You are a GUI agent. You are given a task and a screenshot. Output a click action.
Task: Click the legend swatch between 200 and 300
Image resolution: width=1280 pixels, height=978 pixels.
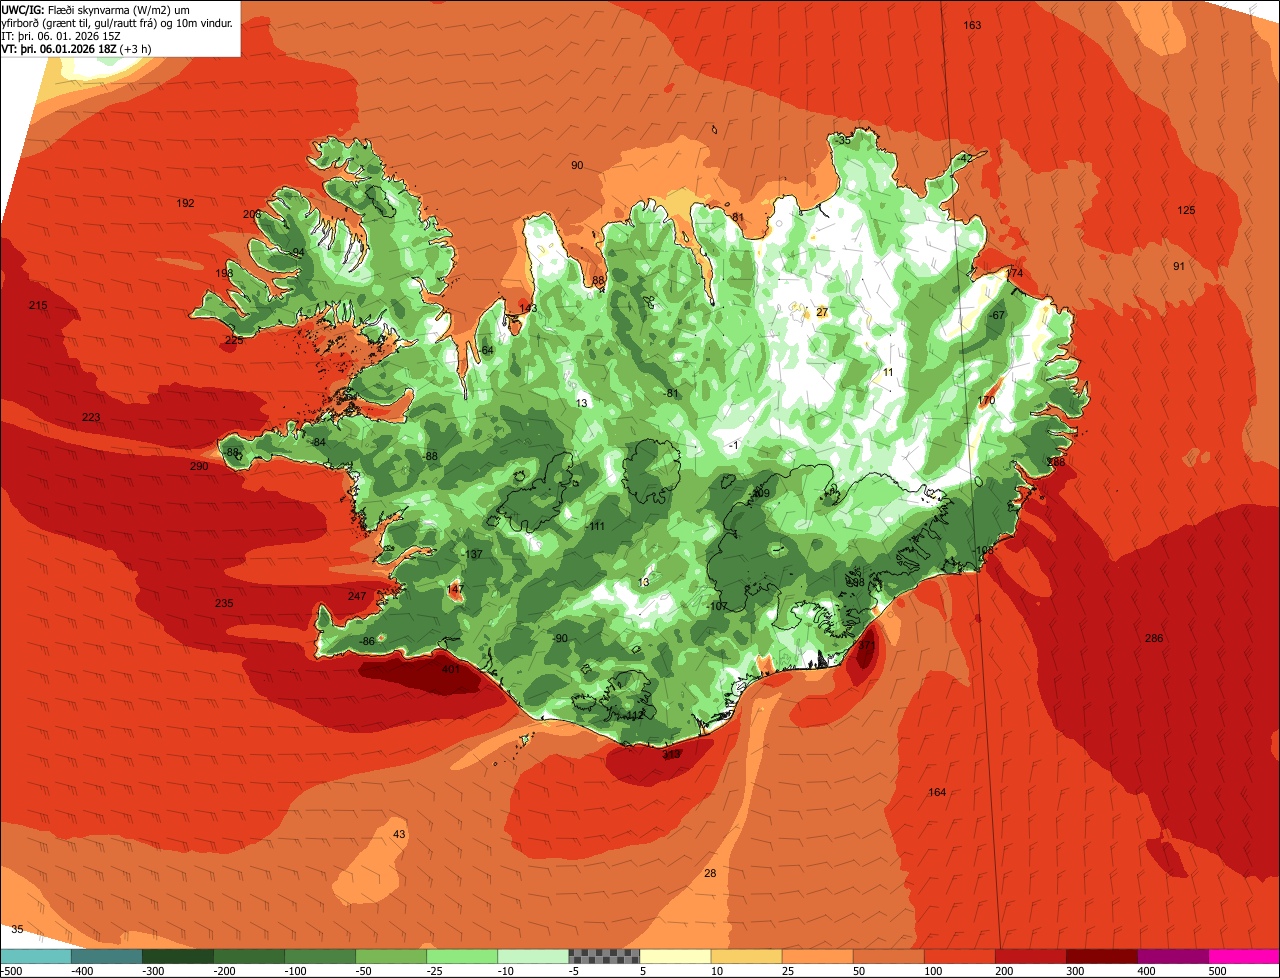[x=1031, y=956]
